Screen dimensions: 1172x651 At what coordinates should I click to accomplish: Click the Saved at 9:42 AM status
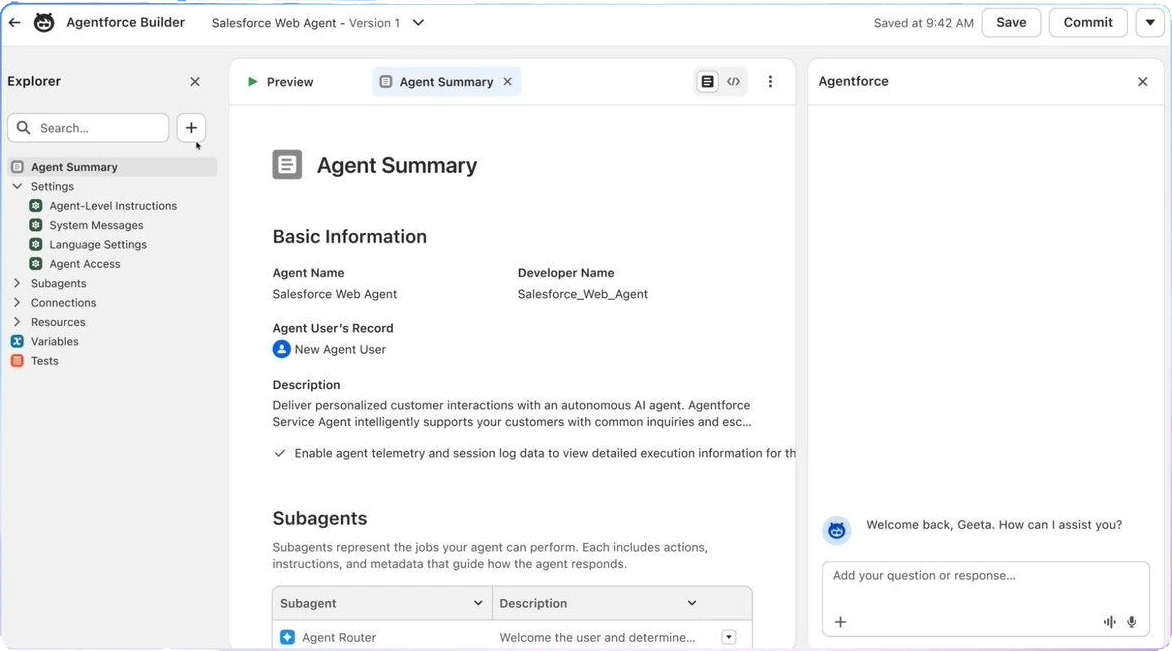(x=923, y=23)
